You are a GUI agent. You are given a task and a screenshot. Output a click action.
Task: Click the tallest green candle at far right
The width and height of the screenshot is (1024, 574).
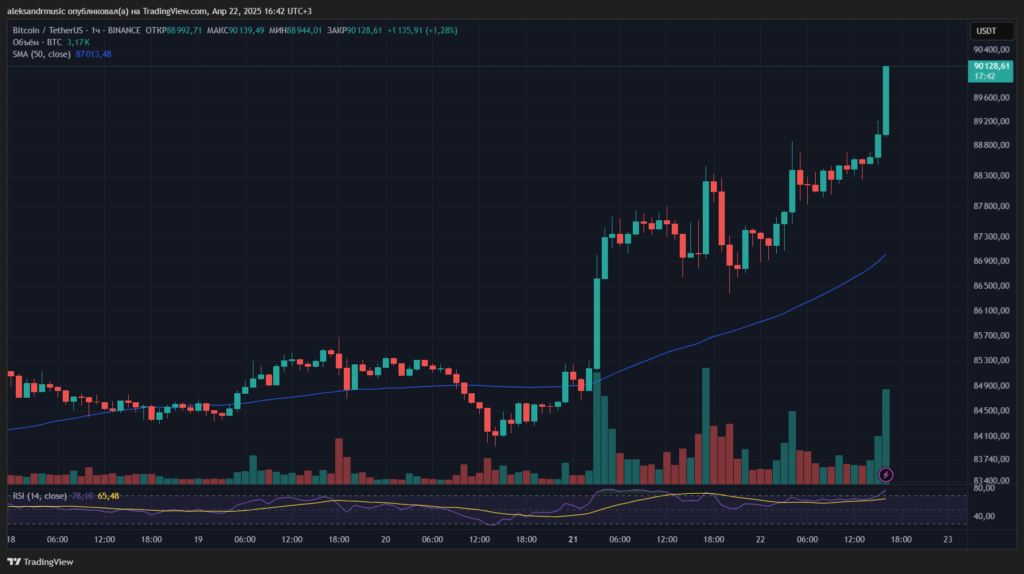886,100
